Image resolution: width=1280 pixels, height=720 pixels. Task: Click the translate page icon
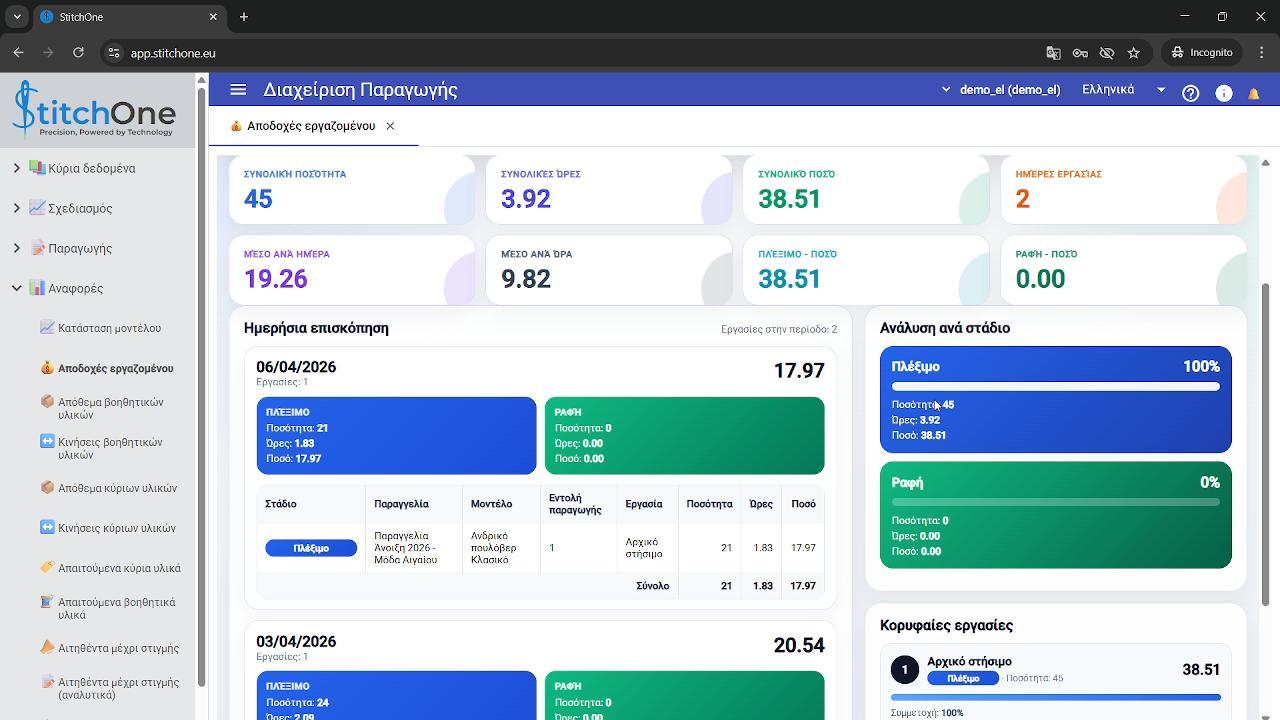pos(1053,53)
